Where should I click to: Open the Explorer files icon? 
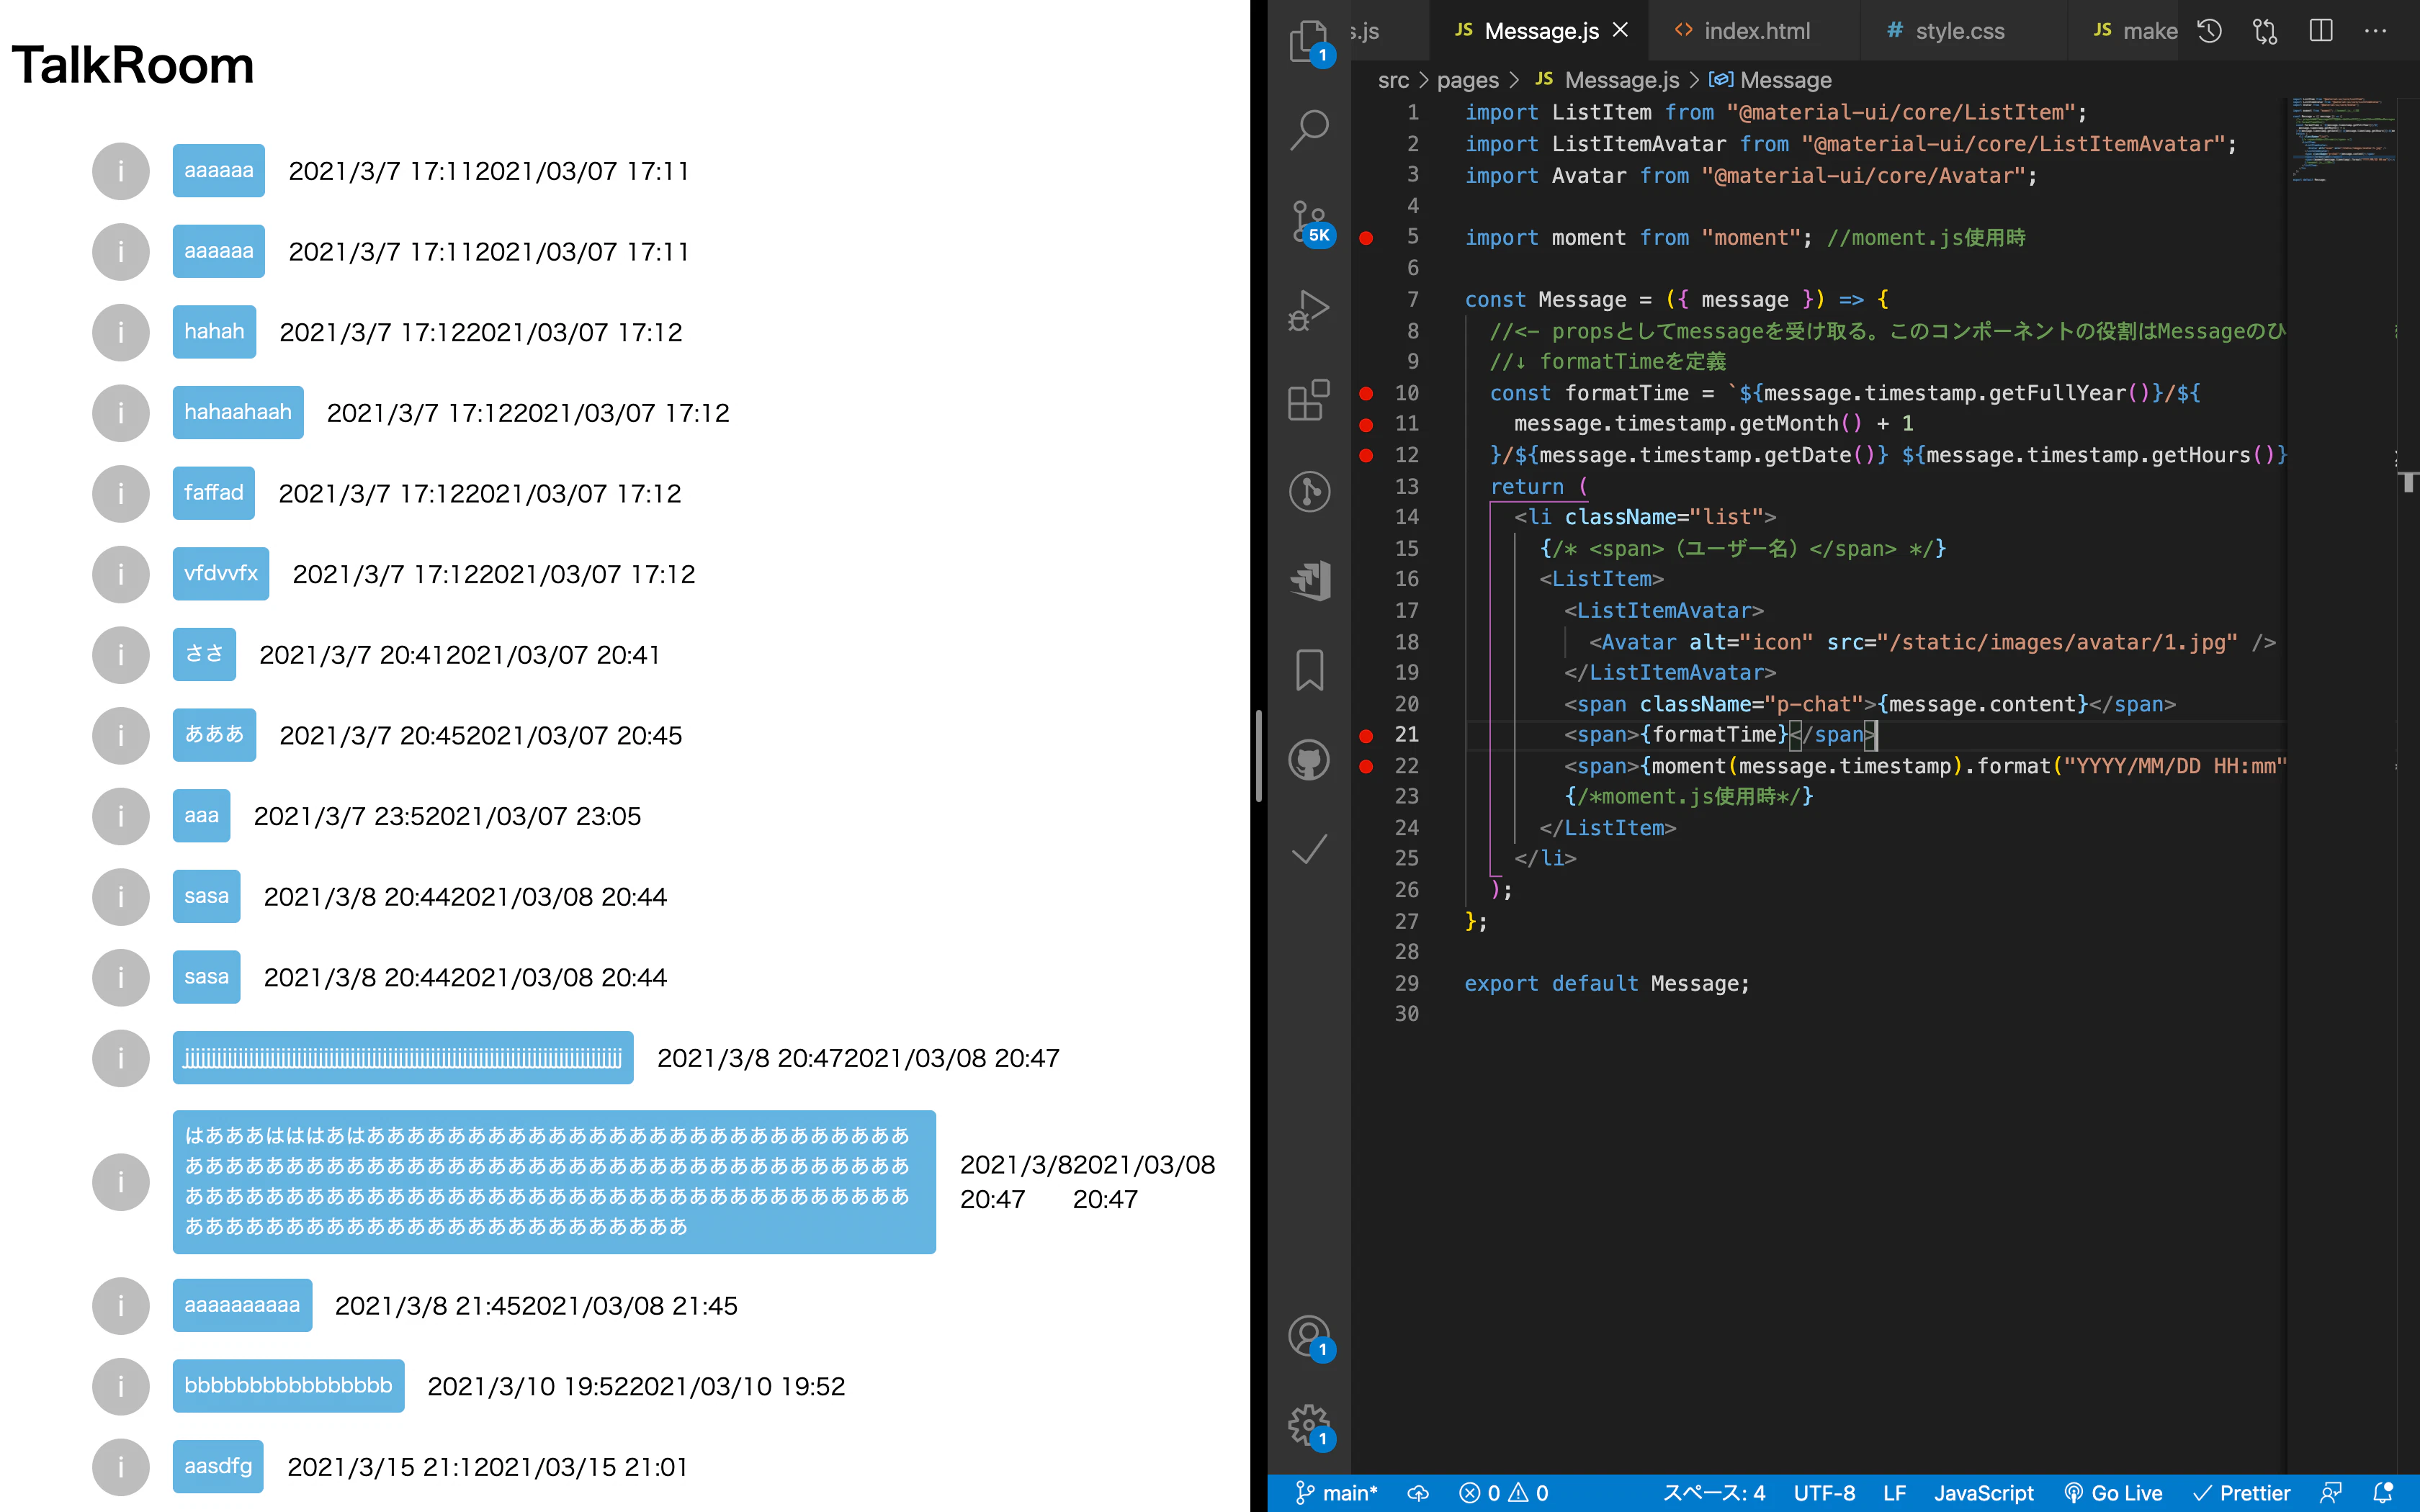click(1309, 42)
